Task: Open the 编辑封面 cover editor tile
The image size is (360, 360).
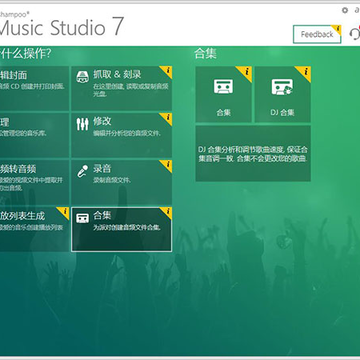Action: pyautogui.click(x=34, y=88)
